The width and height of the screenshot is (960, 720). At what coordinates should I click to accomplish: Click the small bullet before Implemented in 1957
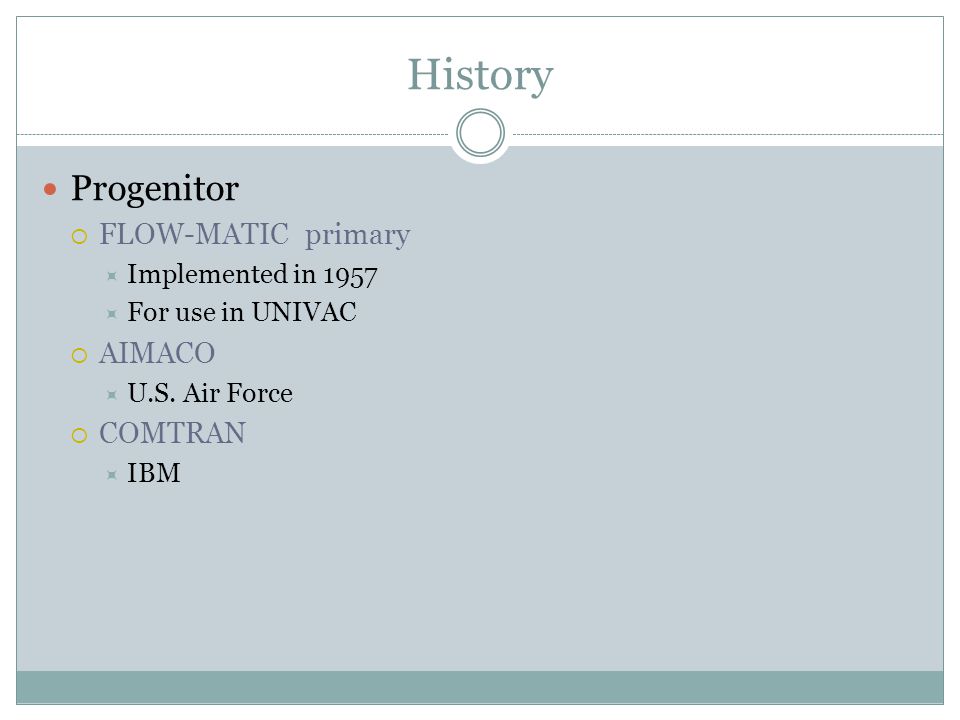click(x=111, y=276)
